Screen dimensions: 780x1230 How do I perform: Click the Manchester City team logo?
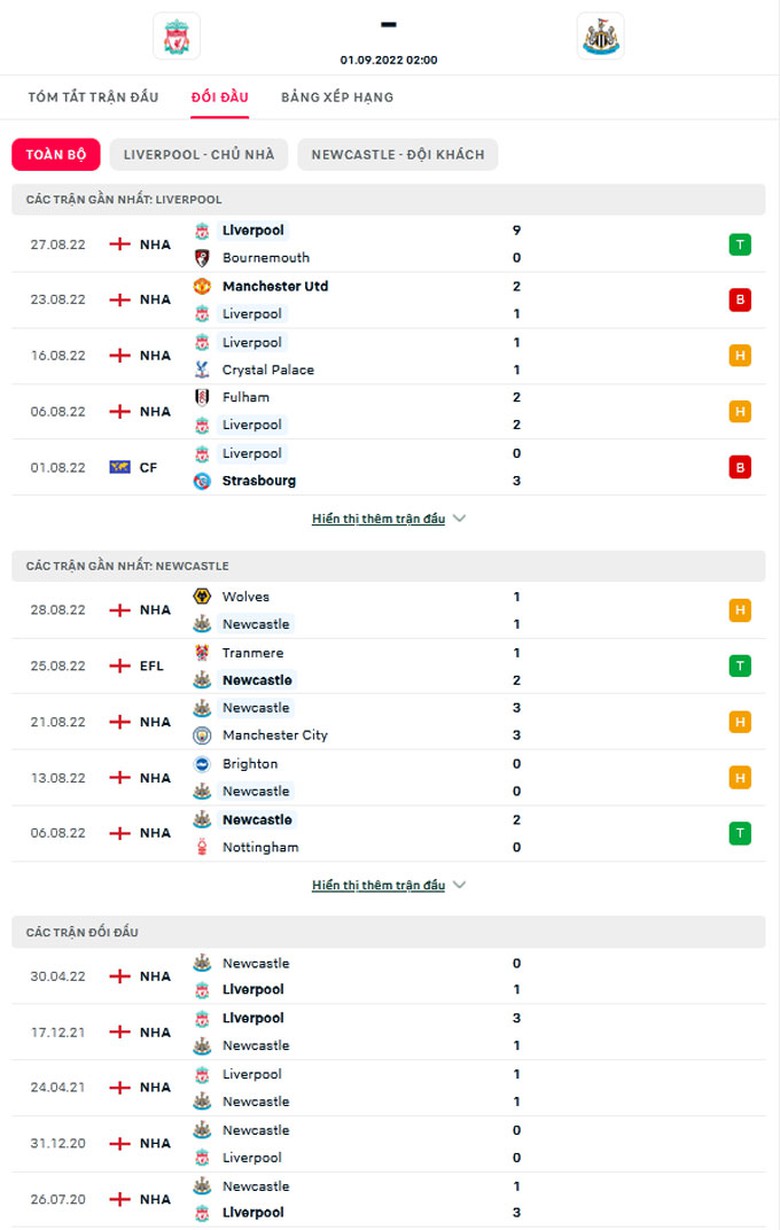click(202, 735)
